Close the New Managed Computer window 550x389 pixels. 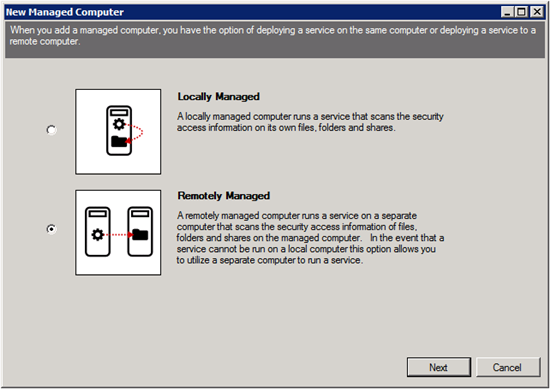point(537,12)
